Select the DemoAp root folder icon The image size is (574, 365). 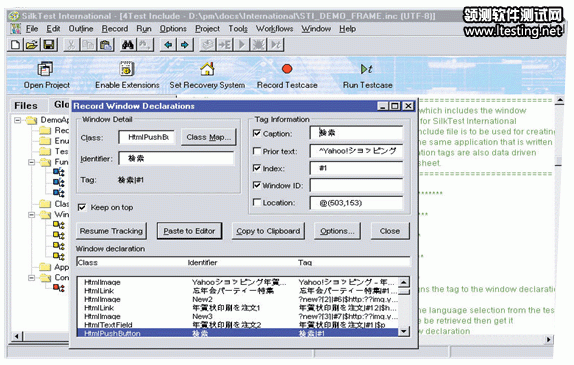(x=32, y=120)
